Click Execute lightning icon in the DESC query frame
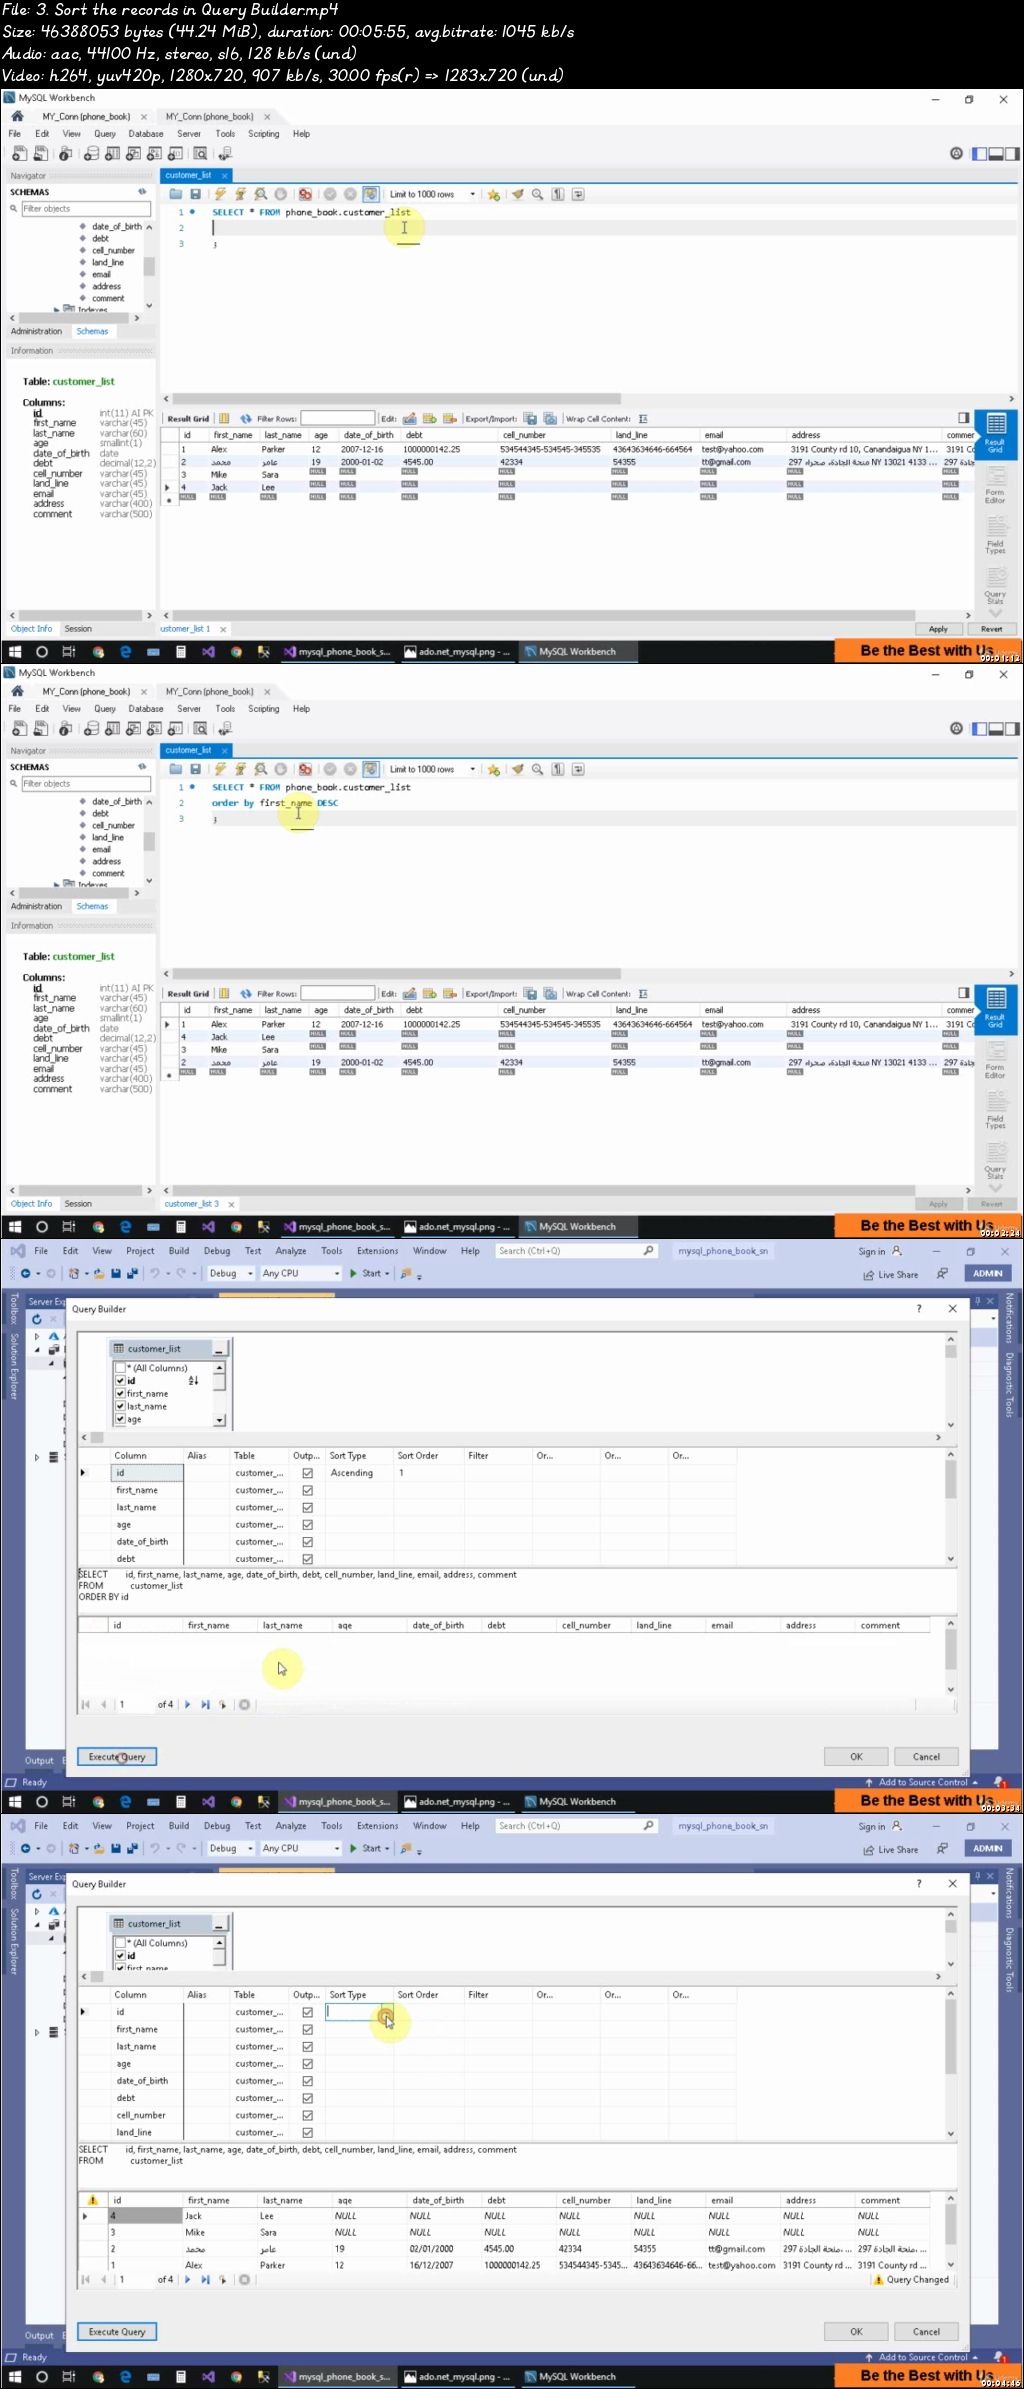The width and height of the screenshot is (1024, 2389). click(x=219, y=769)
